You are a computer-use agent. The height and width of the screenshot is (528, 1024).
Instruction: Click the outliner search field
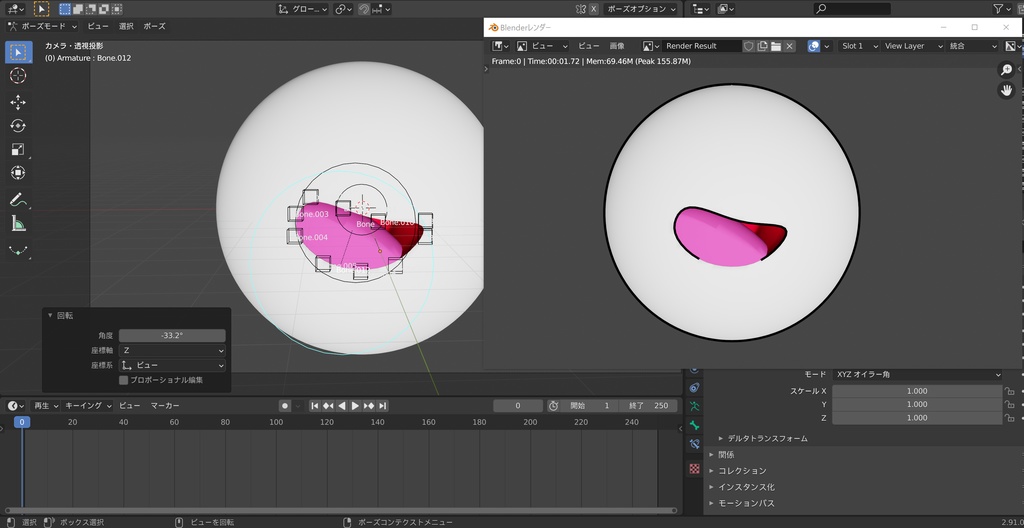(x=852, y=9)
